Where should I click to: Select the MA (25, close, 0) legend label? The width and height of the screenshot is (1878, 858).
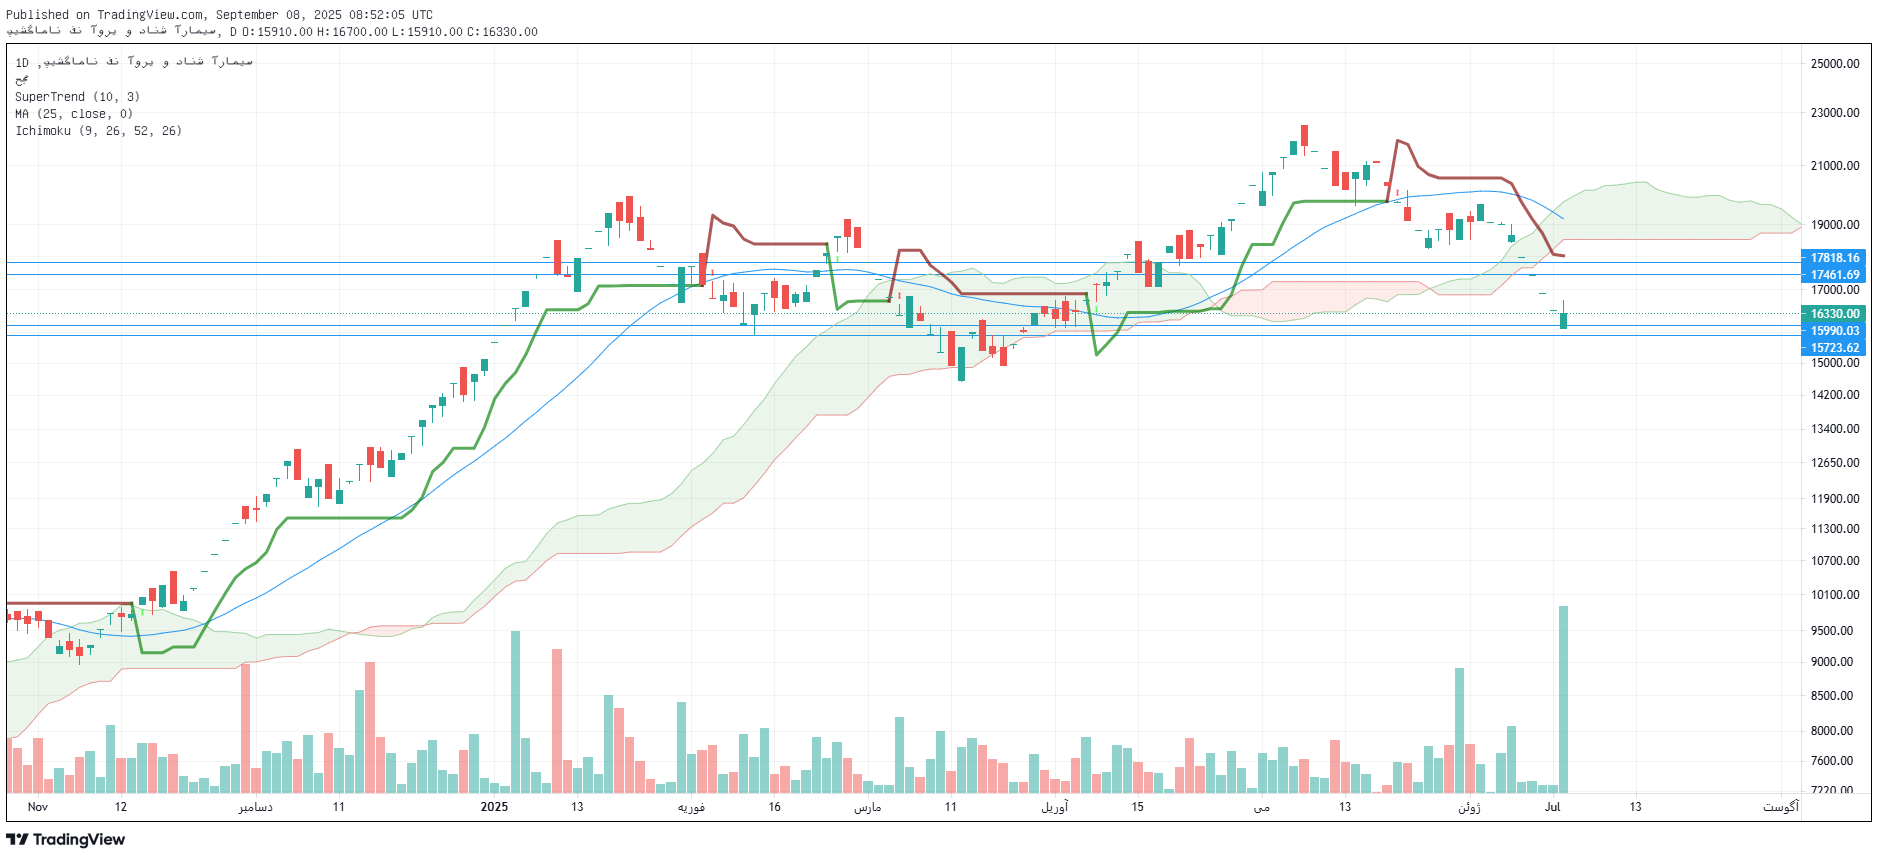[x=73, y=114]
